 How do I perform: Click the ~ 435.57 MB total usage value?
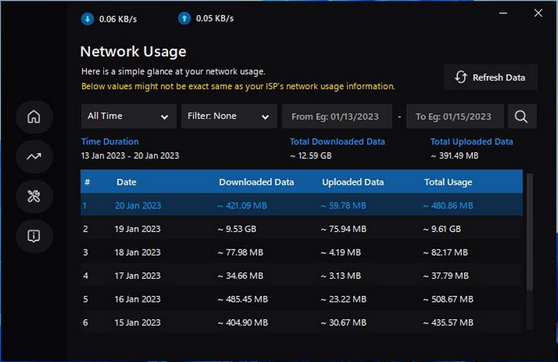[x=448, y=322]
